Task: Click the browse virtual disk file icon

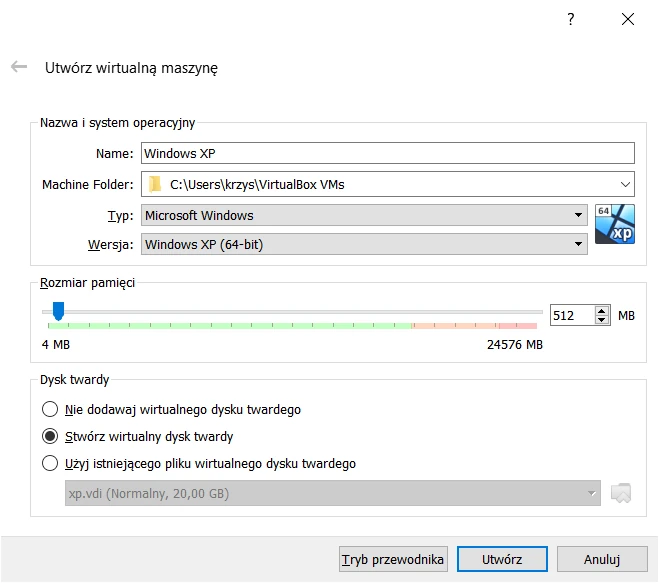Action: [621, 493]
